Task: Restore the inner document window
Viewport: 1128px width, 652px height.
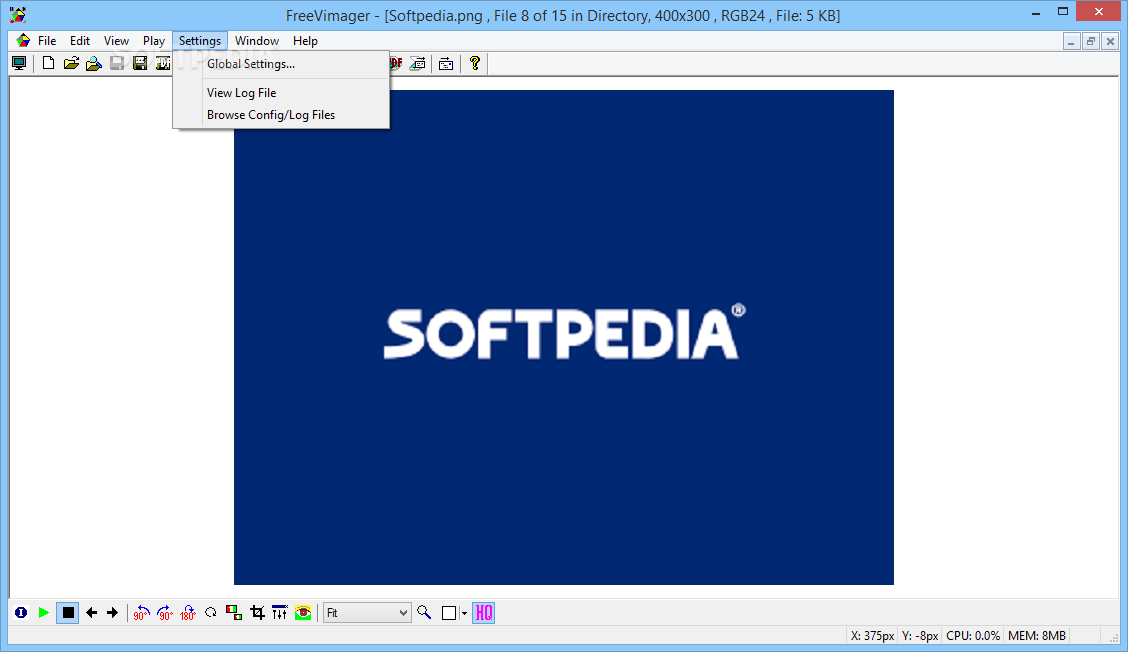Action: [x=1091, y=41]
